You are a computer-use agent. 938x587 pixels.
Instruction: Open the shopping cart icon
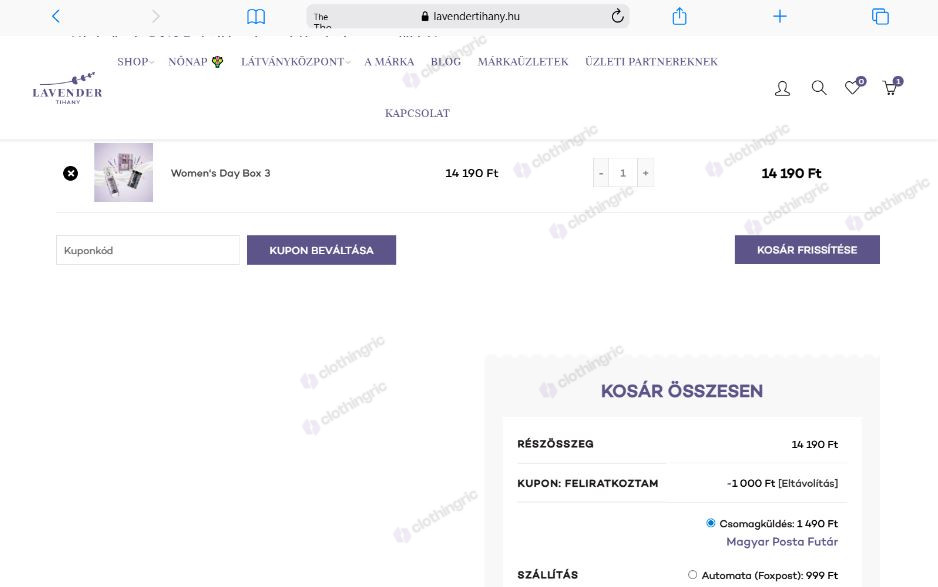pos(891,87)
